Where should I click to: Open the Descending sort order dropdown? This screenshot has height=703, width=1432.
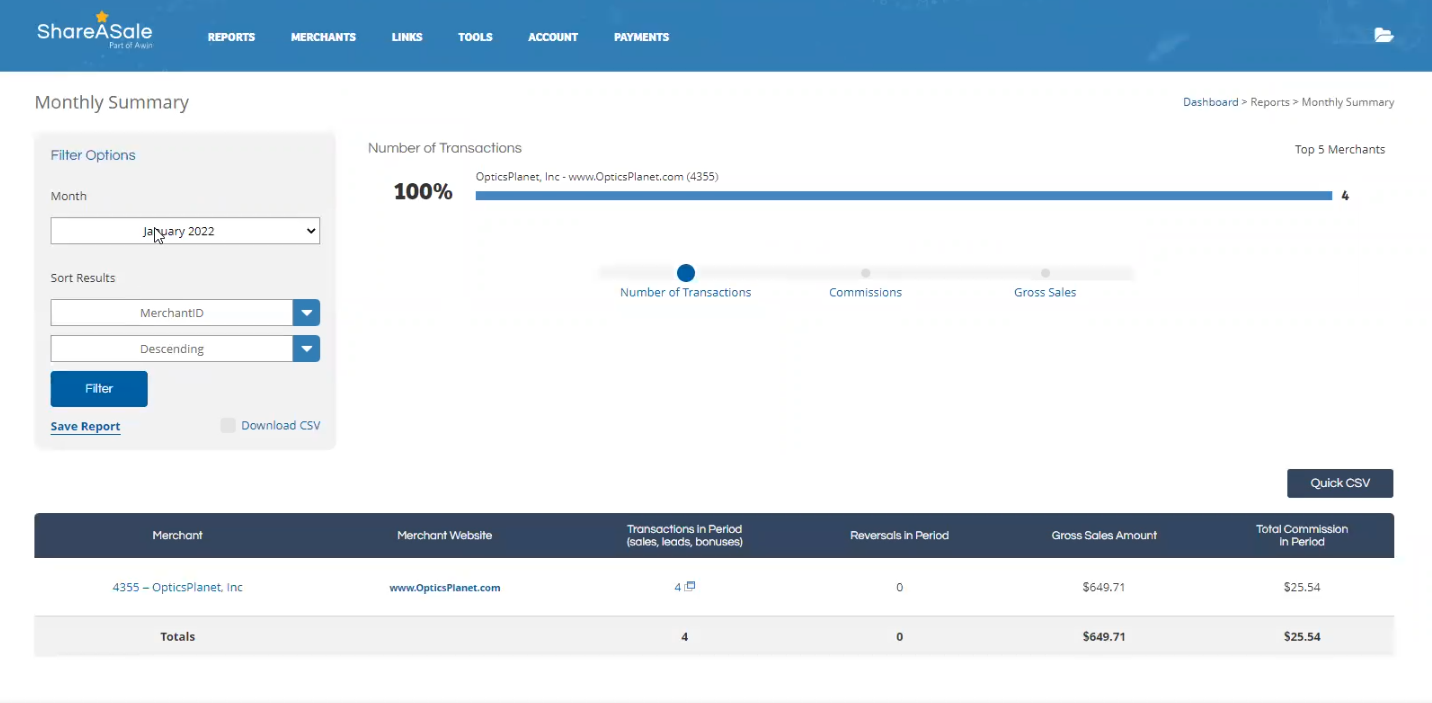pos(185,349)
